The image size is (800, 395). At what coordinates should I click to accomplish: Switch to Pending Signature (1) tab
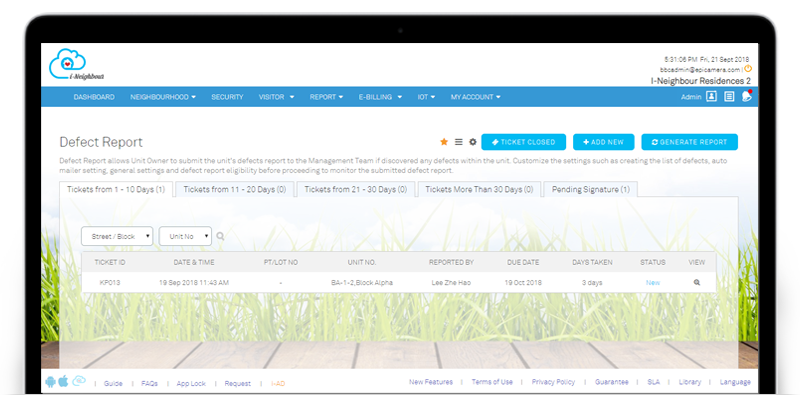590,189
